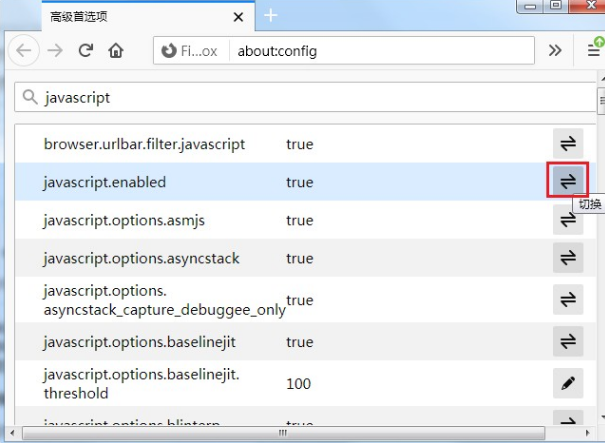Expand the toolbar overflow chevron
Screen dimensions: 605x443
pyautogui.click(x=555, y=50)
